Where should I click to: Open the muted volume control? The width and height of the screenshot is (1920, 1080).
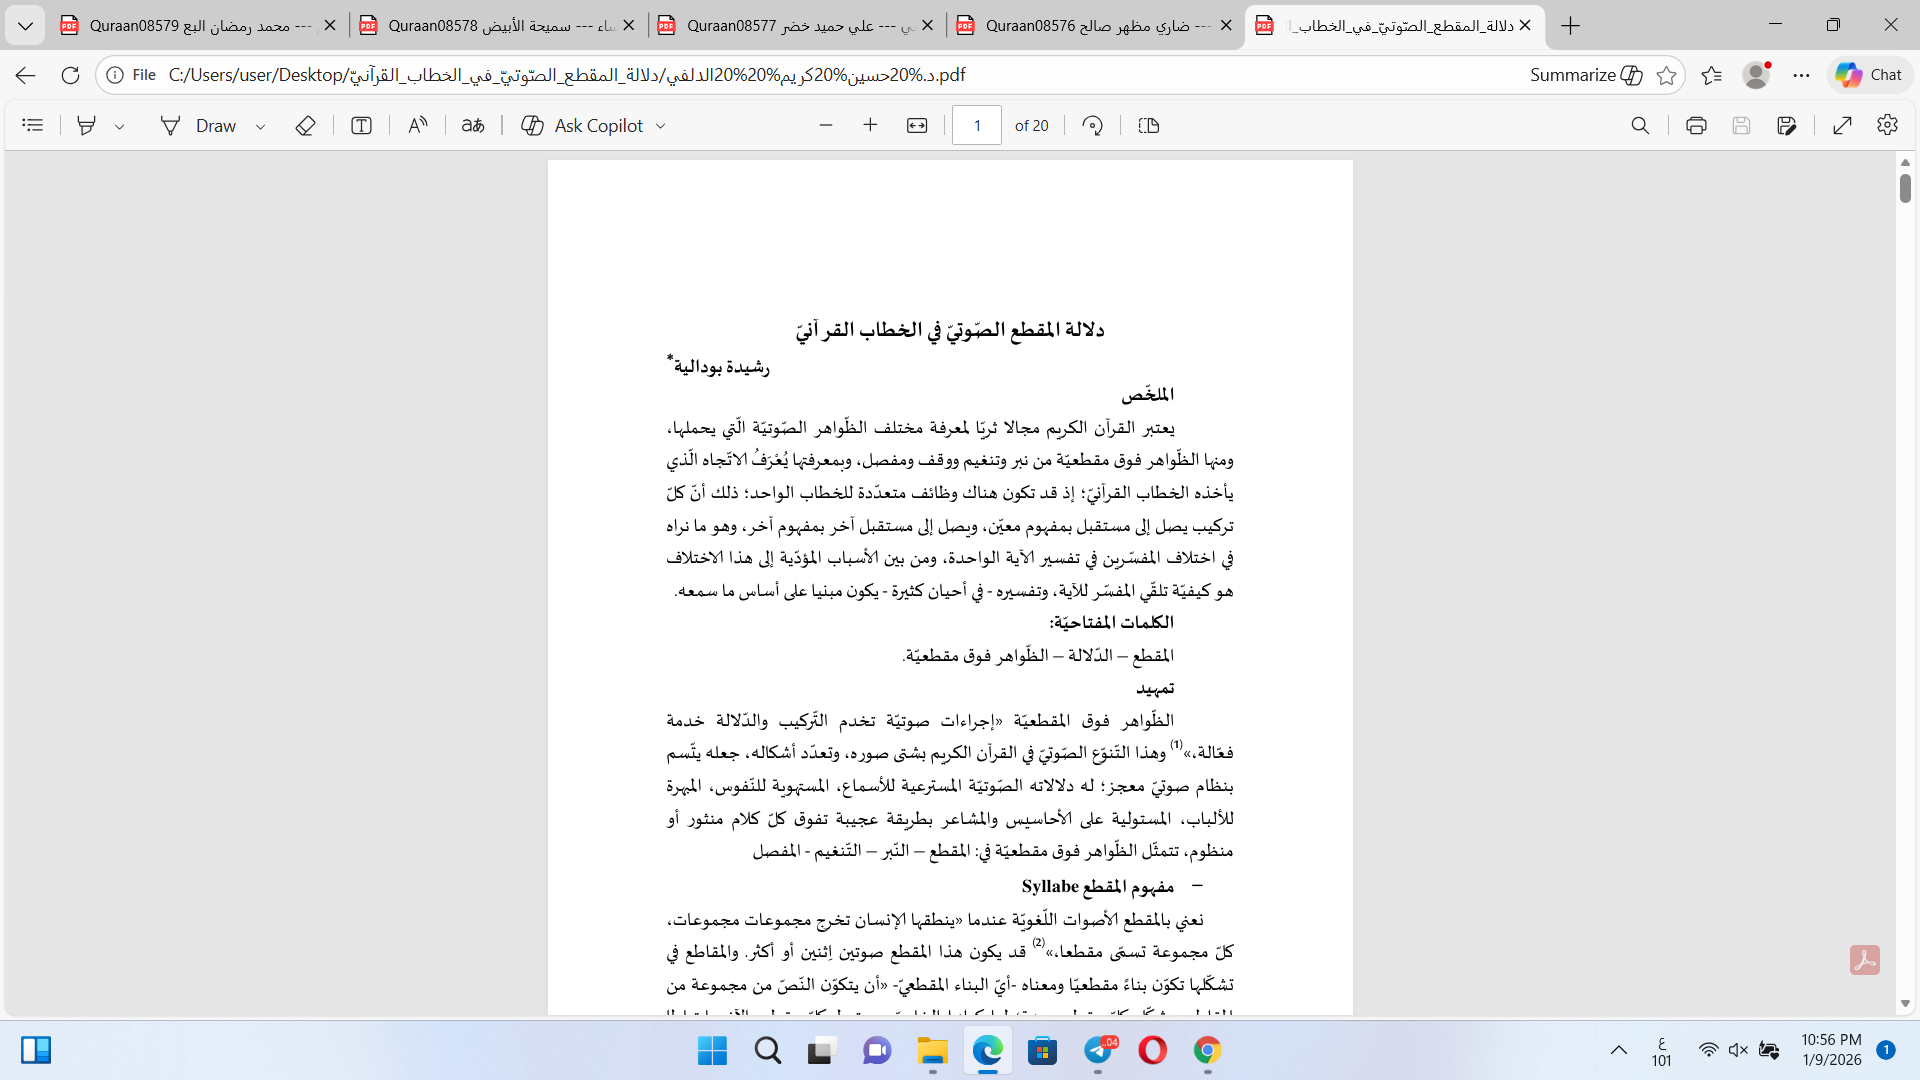[1738, 1050]
